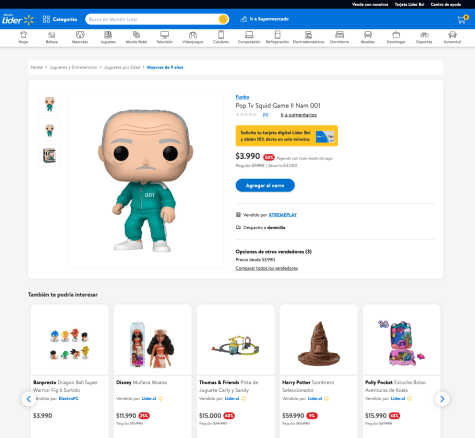
Task: Go to Home breadcrumb
Action: pos(37,67)
